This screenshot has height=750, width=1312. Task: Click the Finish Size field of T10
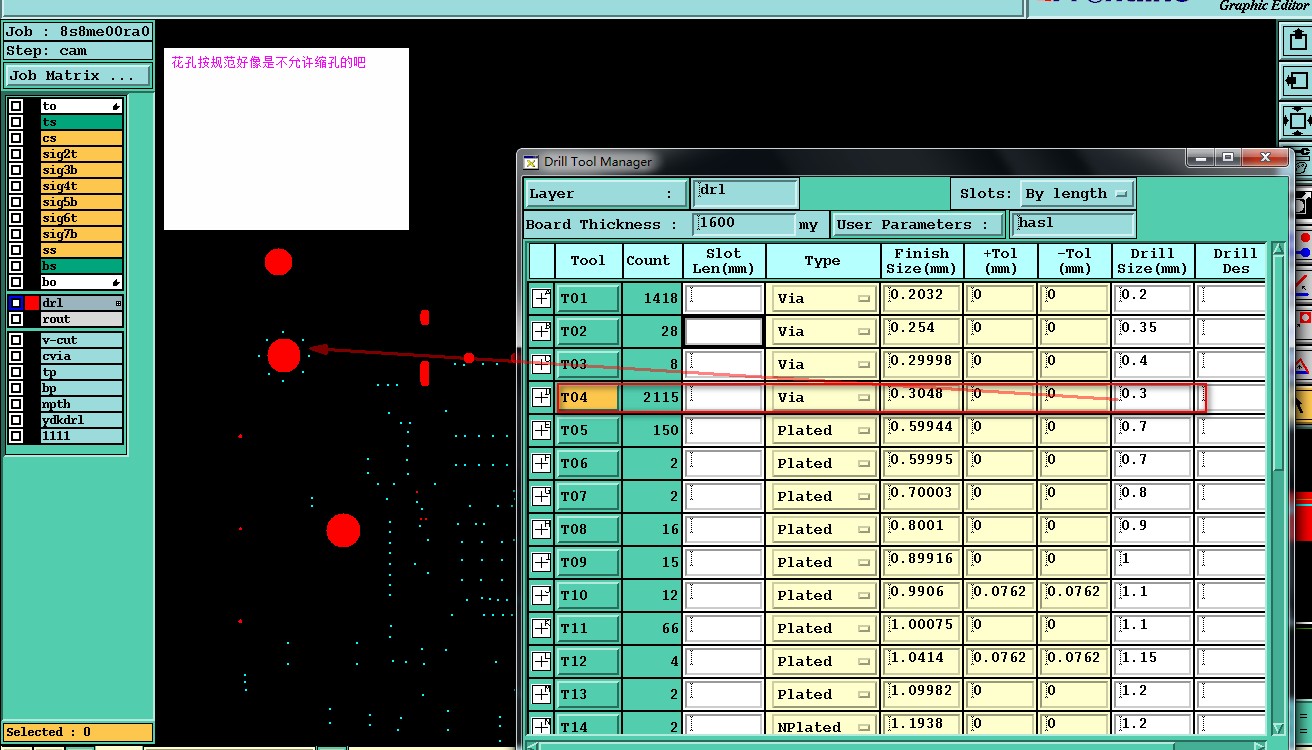click(922, 595)
